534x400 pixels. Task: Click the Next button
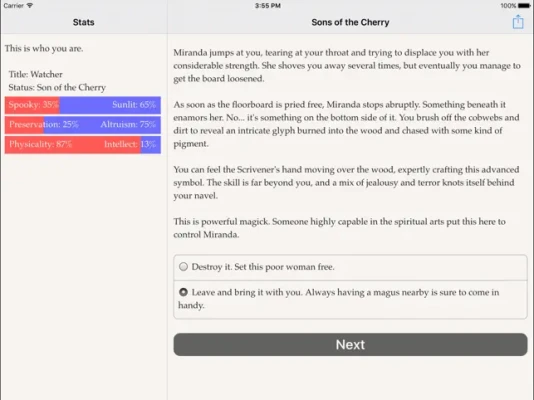coord(350,345)
